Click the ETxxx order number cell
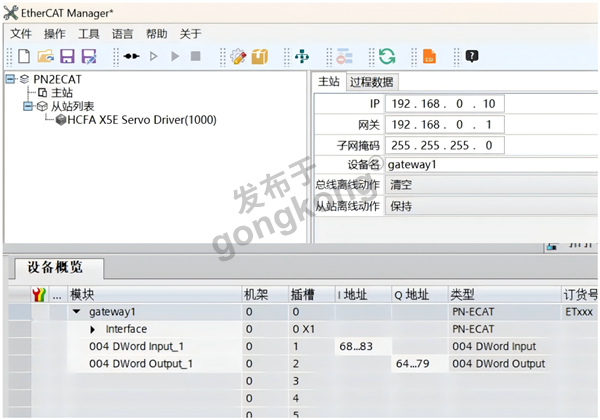600x420 pixels. 579,312
